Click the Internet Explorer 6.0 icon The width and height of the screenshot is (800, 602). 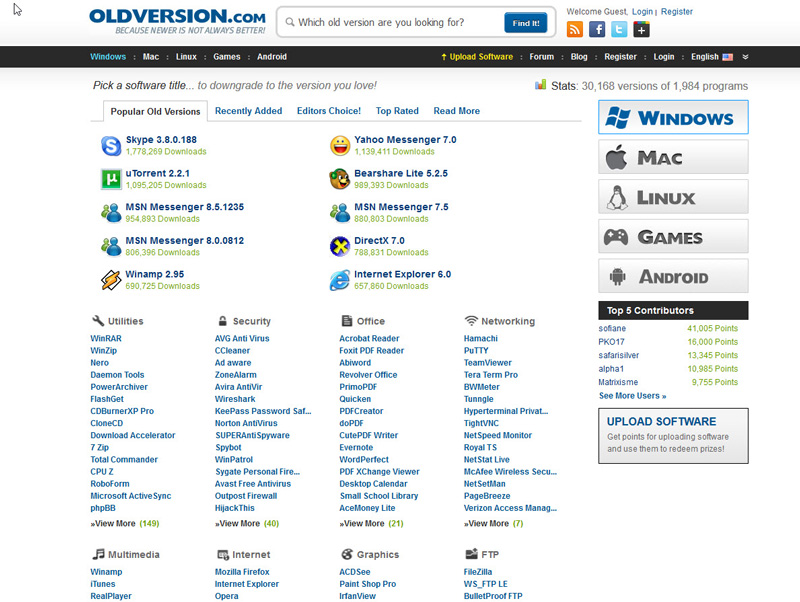point(340,280)
